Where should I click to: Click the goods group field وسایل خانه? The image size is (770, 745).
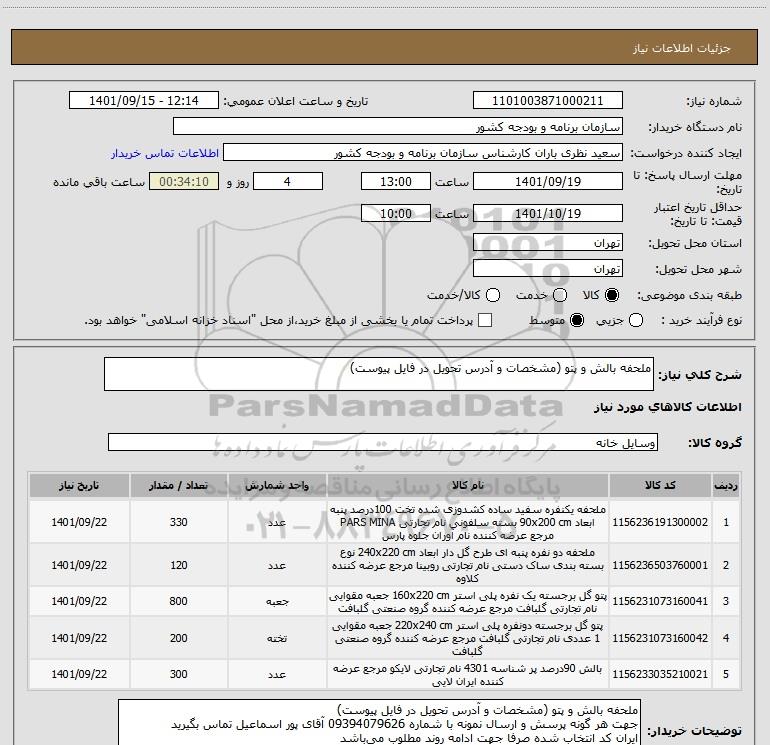(383, 442)
